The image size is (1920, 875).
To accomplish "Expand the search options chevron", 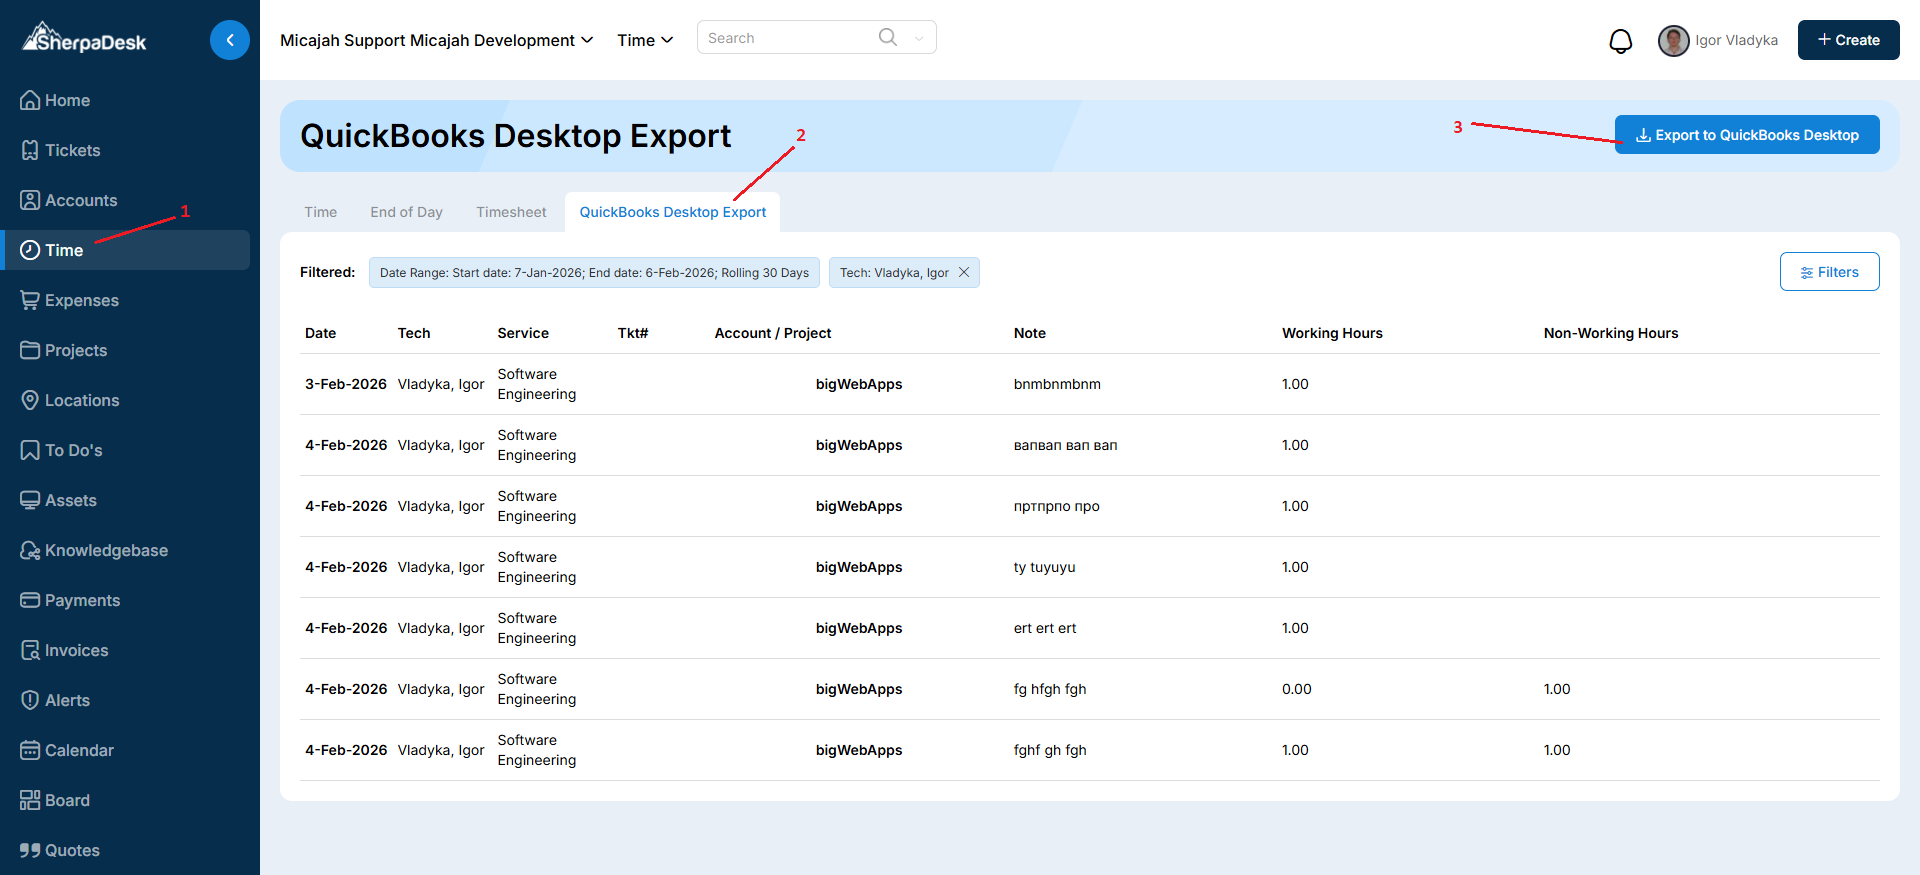I will pyautogui.click(x=919, y=39).
